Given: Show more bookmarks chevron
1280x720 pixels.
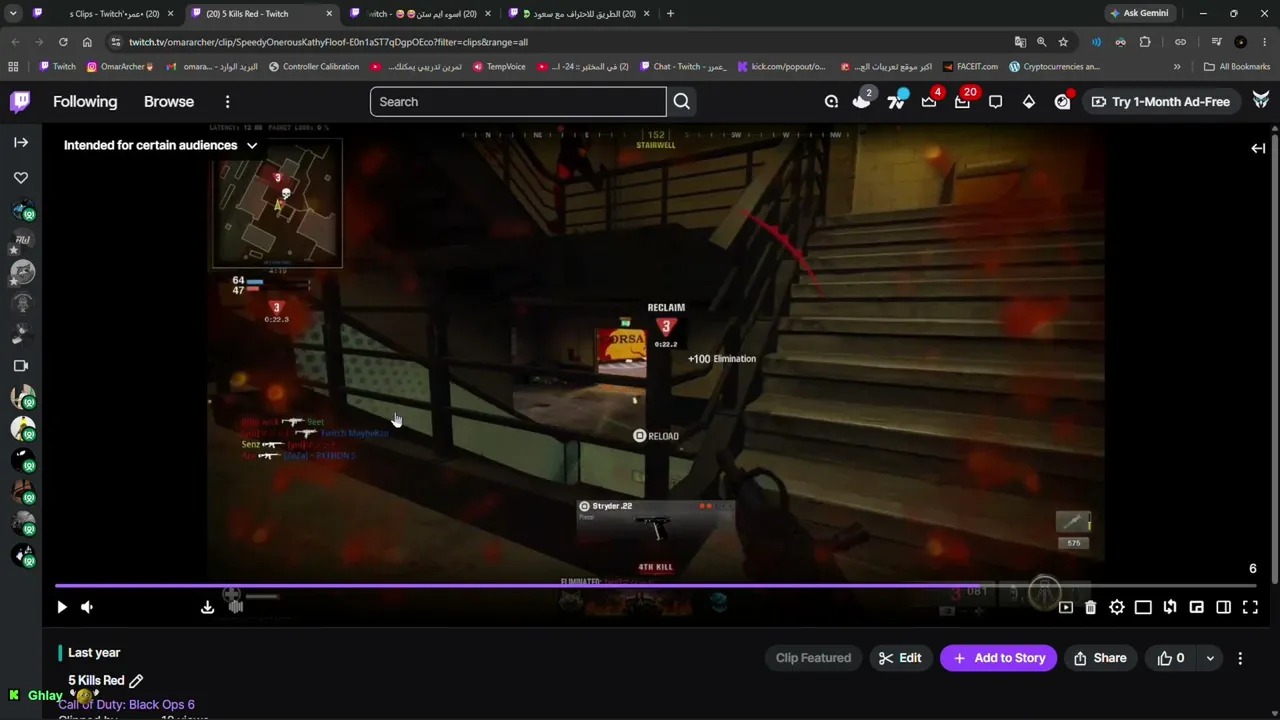Looking at the screenshot, I should click(x=1177, y=67).
